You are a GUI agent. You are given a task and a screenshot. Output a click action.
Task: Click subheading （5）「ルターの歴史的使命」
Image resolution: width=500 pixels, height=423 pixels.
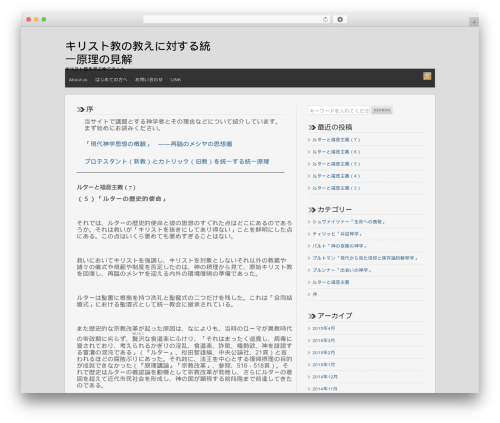[x=122, y=199]
